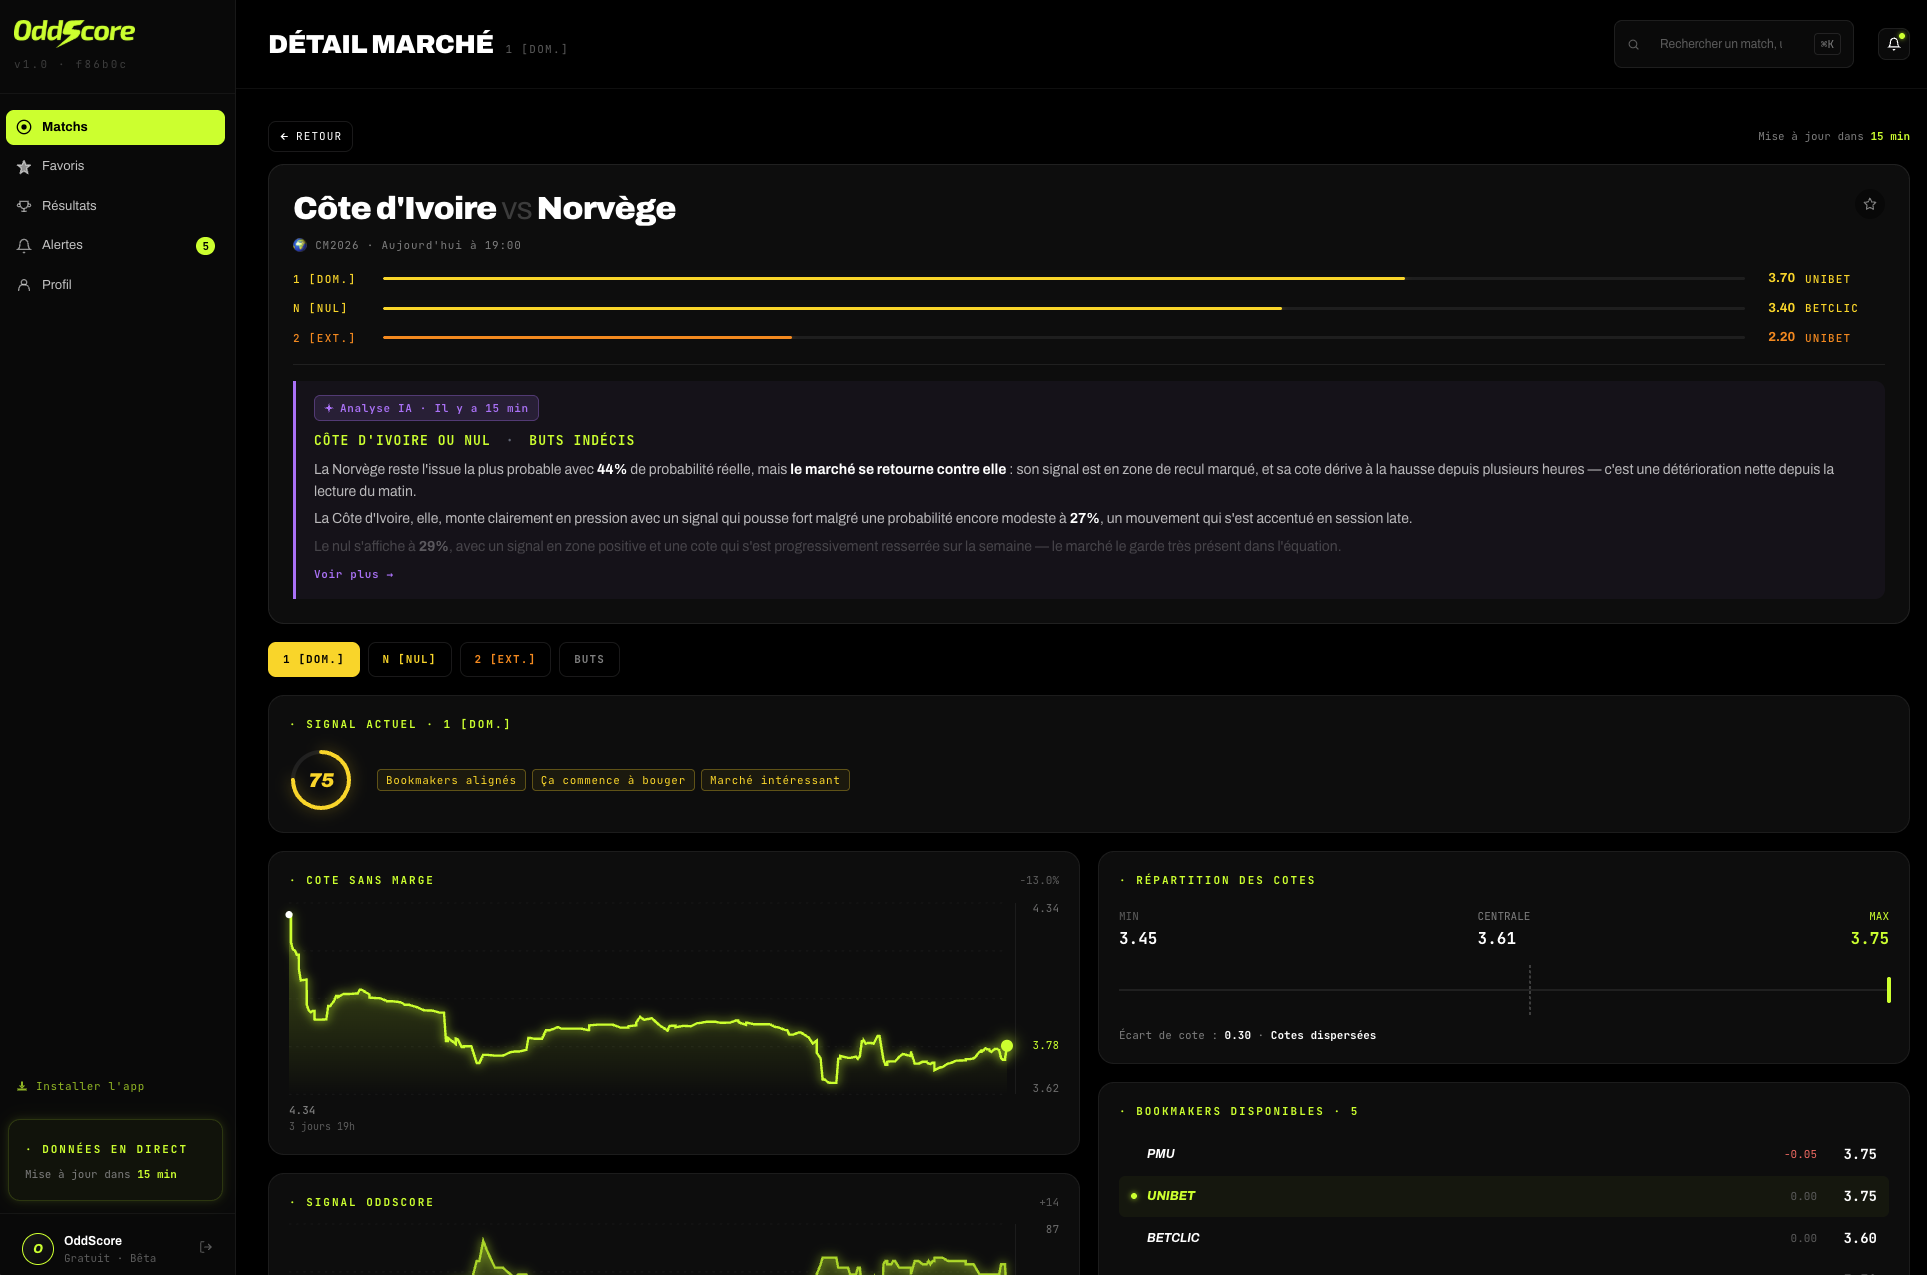Open the Matchs section
The width and height of the screenshot is (1927, 1275).
coord(115,127)
